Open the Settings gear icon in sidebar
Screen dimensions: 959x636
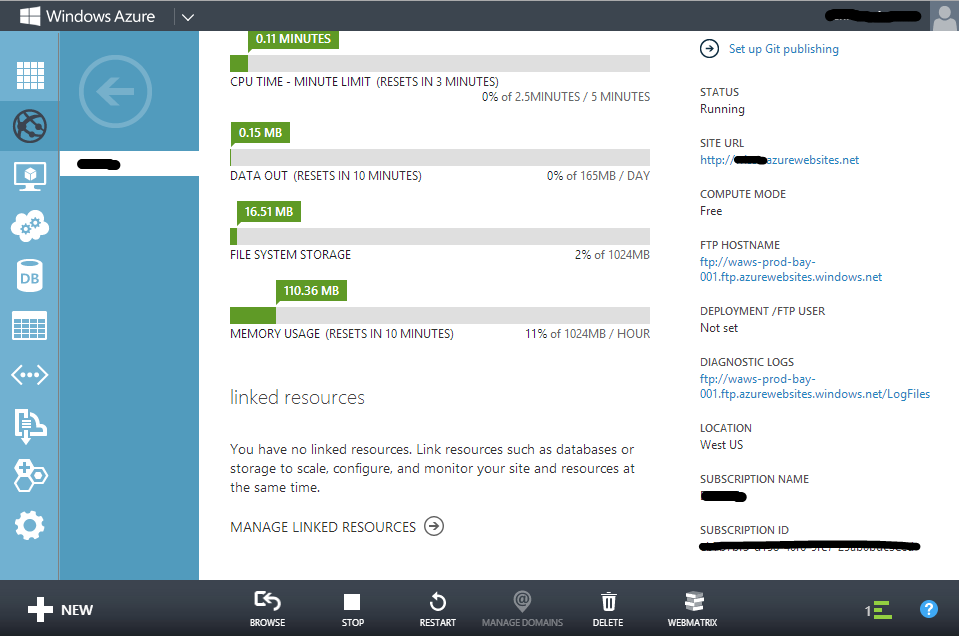pos(30,525)
